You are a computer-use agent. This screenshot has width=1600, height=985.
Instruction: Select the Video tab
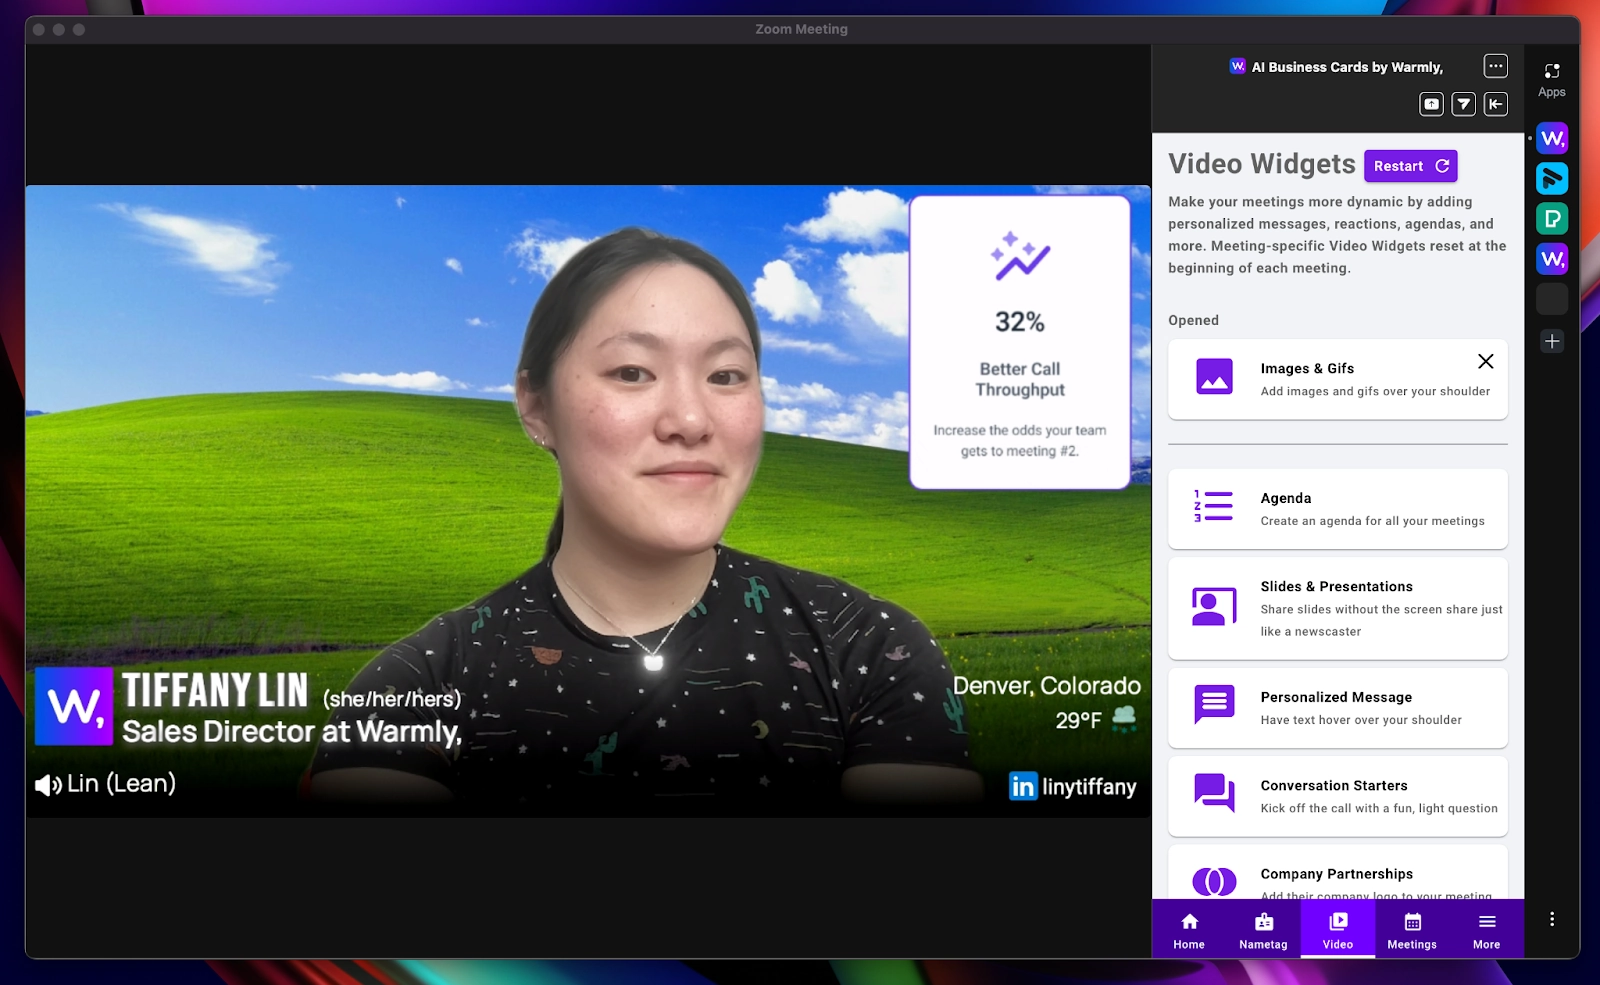1338,930
